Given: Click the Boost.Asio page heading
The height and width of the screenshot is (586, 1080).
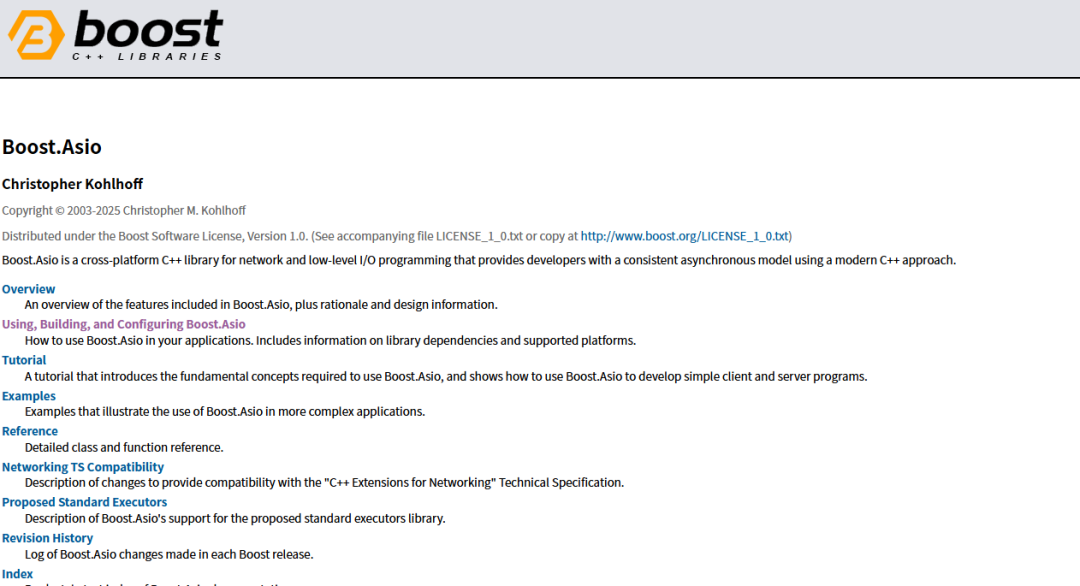Looking at the screenshot, I should [x=52, y=147].
